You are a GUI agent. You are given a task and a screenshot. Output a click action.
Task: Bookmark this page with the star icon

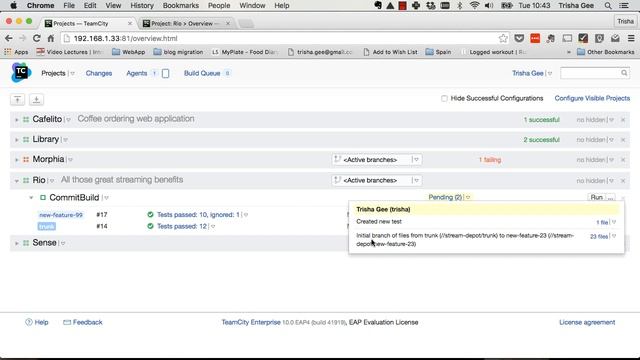click(503, 38)
